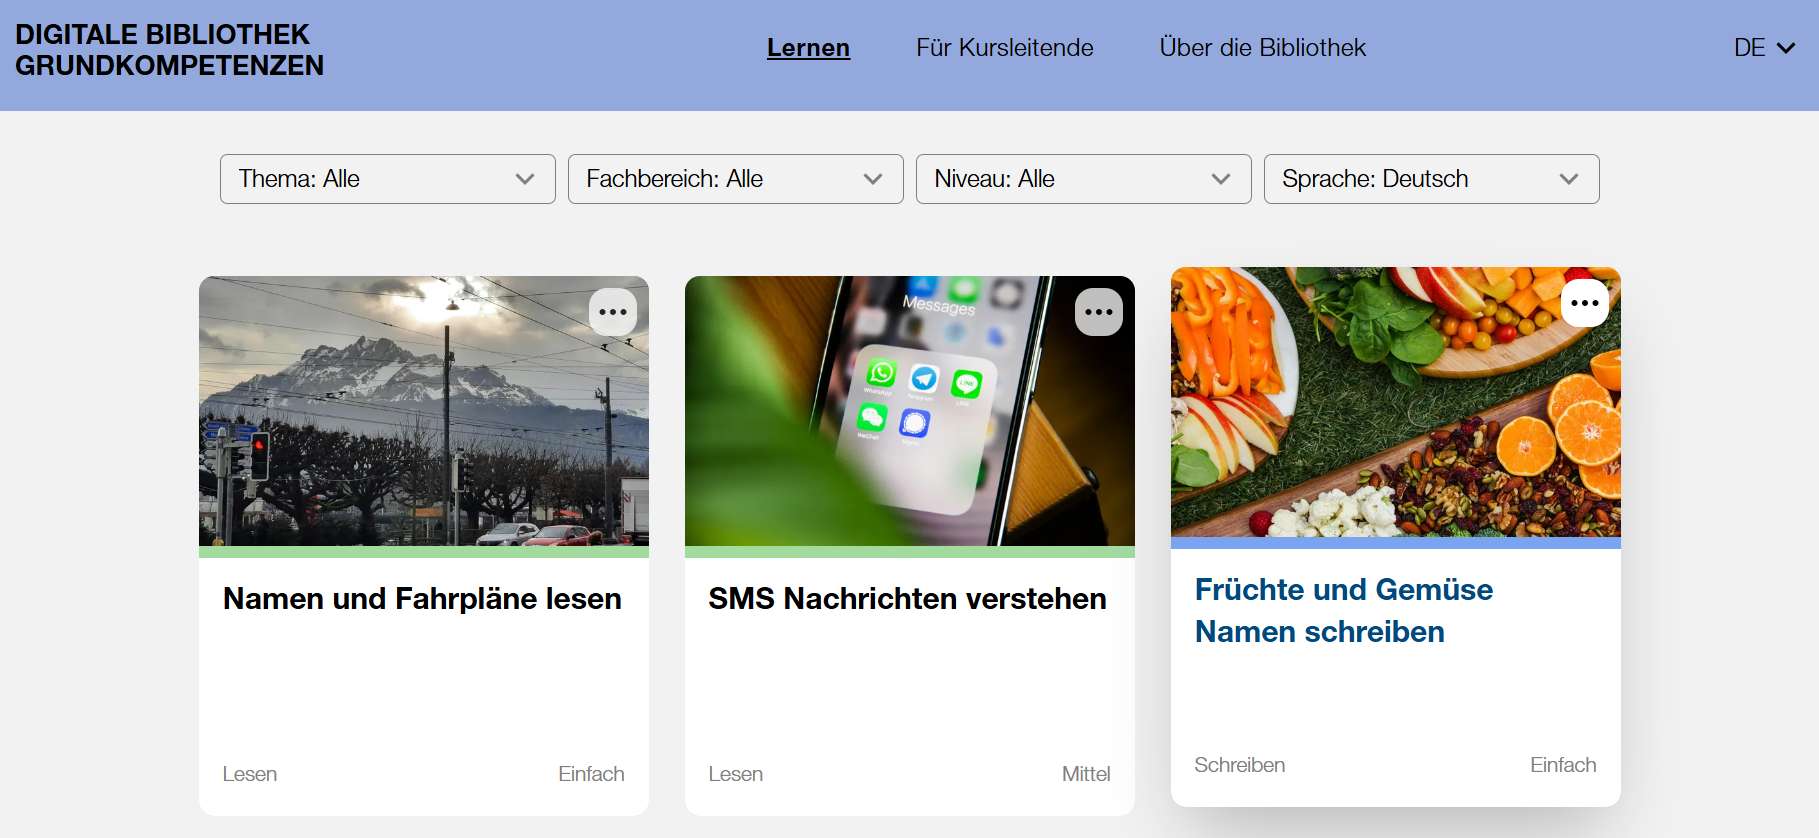This screenshot has height=838, width=1819.
Task: Expand the Thema filter dropdown
Action: point(387,179)
